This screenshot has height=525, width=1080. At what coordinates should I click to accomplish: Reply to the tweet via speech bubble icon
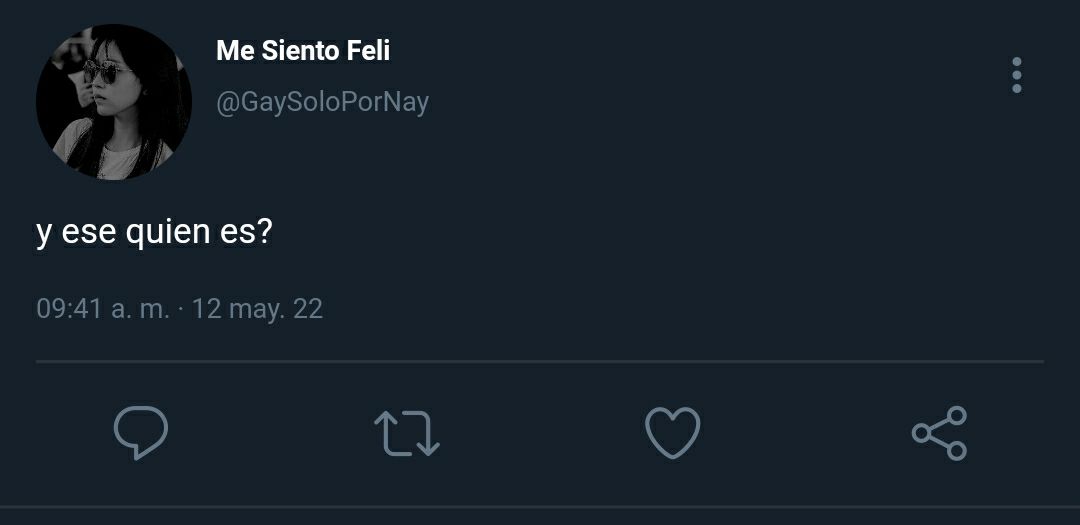pyautogui.click(x=141, y=433)
